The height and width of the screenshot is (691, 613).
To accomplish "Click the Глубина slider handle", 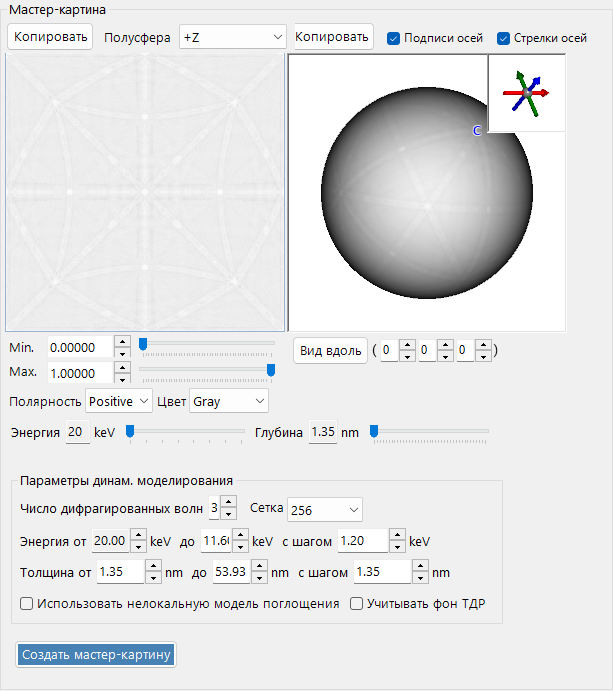I will coord(374,431).
